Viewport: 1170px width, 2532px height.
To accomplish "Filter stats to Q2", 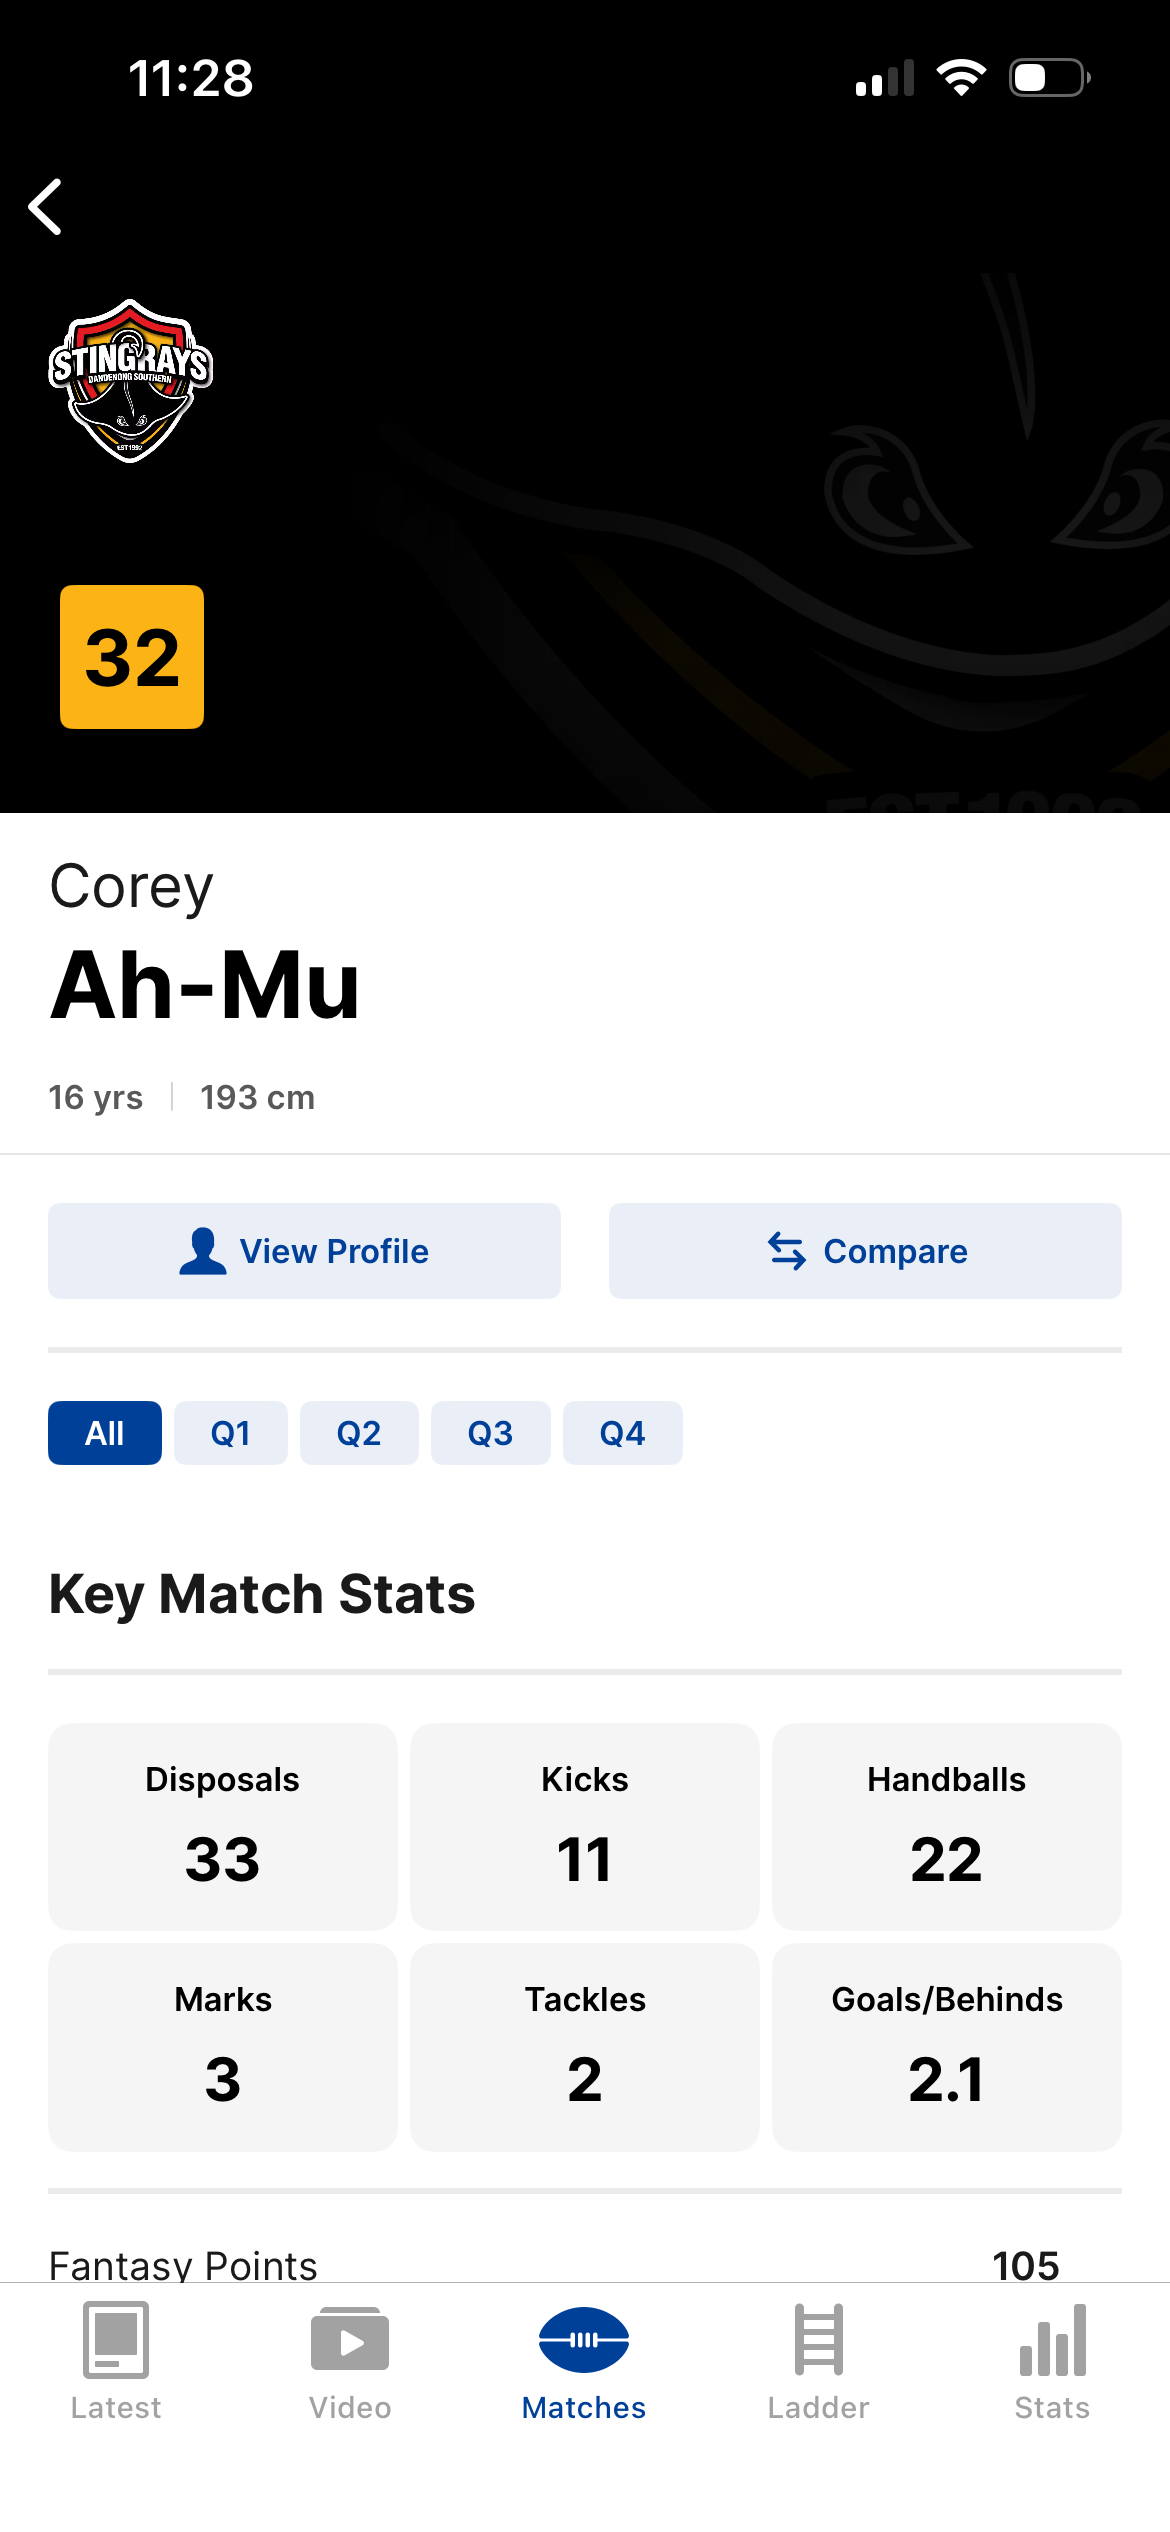I will pos(359,1433).
